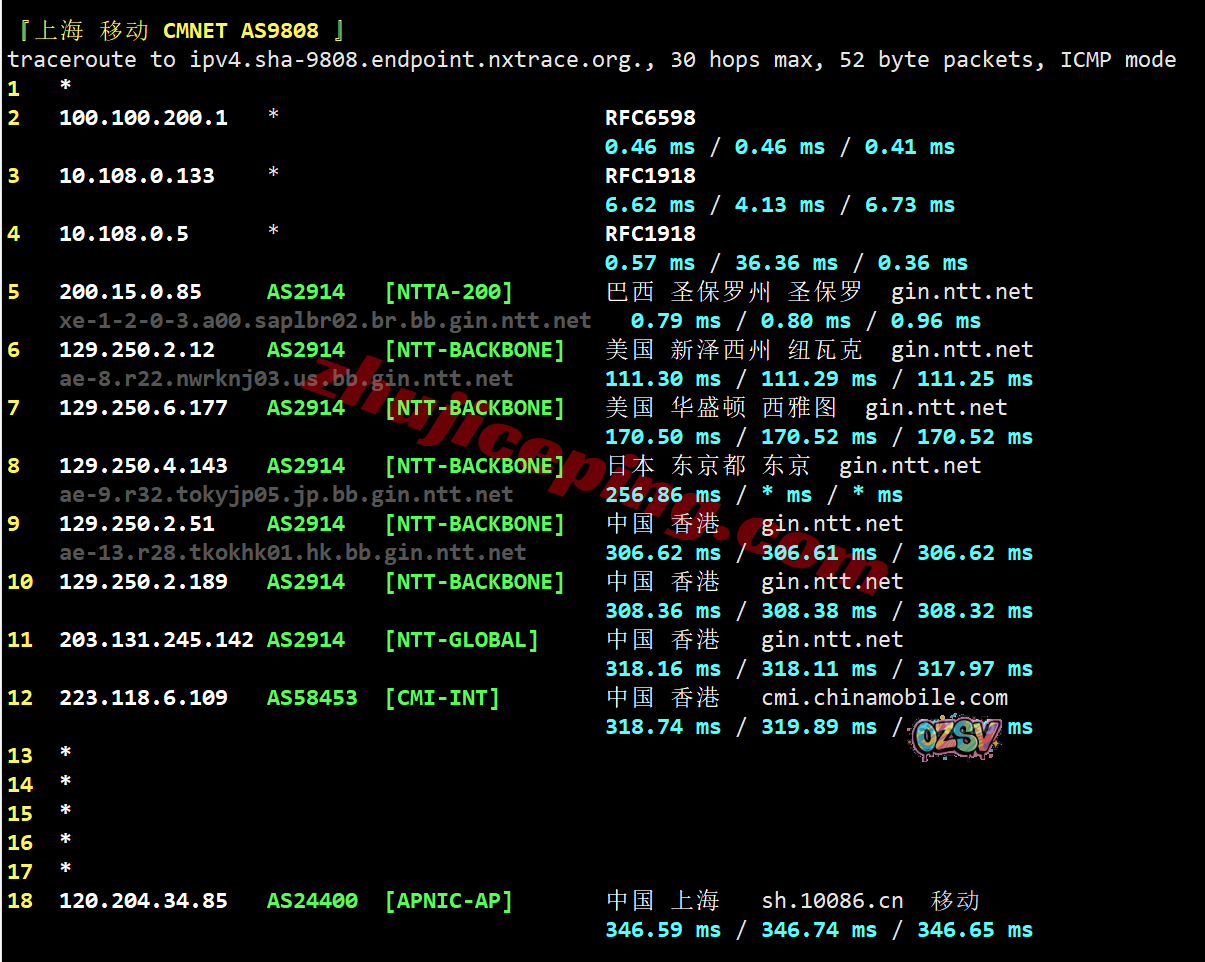Screen dimensions: 1205x962
Task: Click IP address 129.250.6.177 at hop 7
Action: click(x=143, y=408)
